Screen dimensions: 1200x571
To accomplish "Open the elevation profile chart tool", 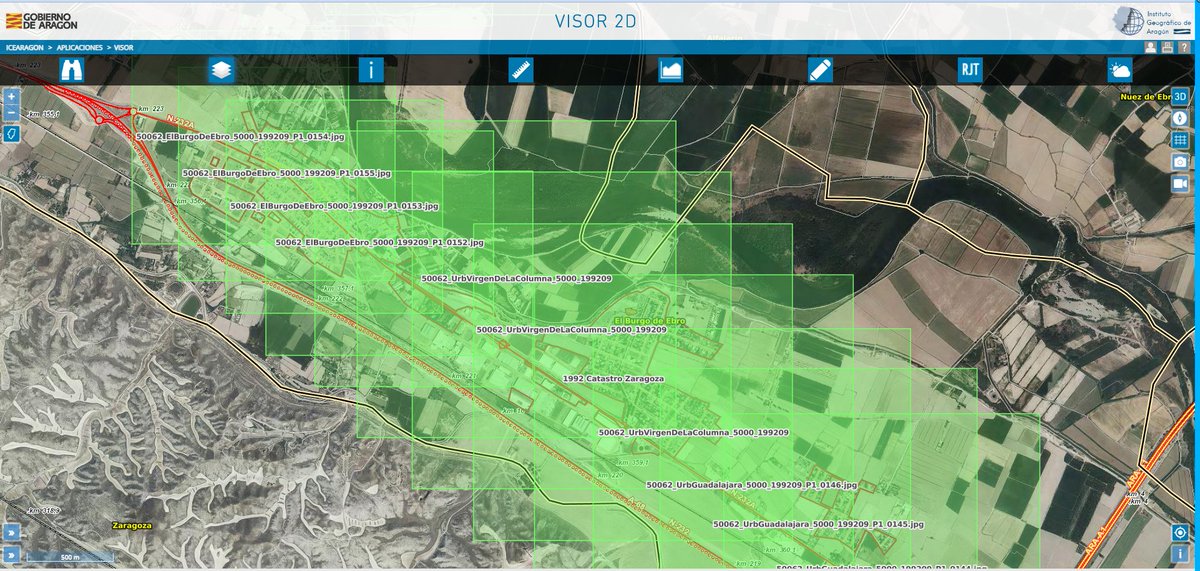I will [x=670, y=70].
